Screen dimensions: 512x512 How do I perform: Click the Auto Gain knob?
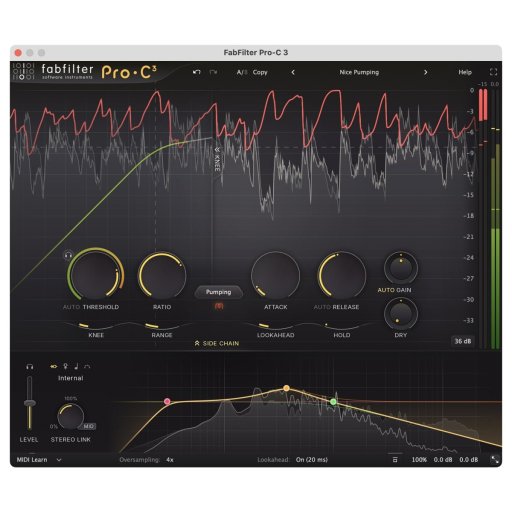tap(401, 268)
